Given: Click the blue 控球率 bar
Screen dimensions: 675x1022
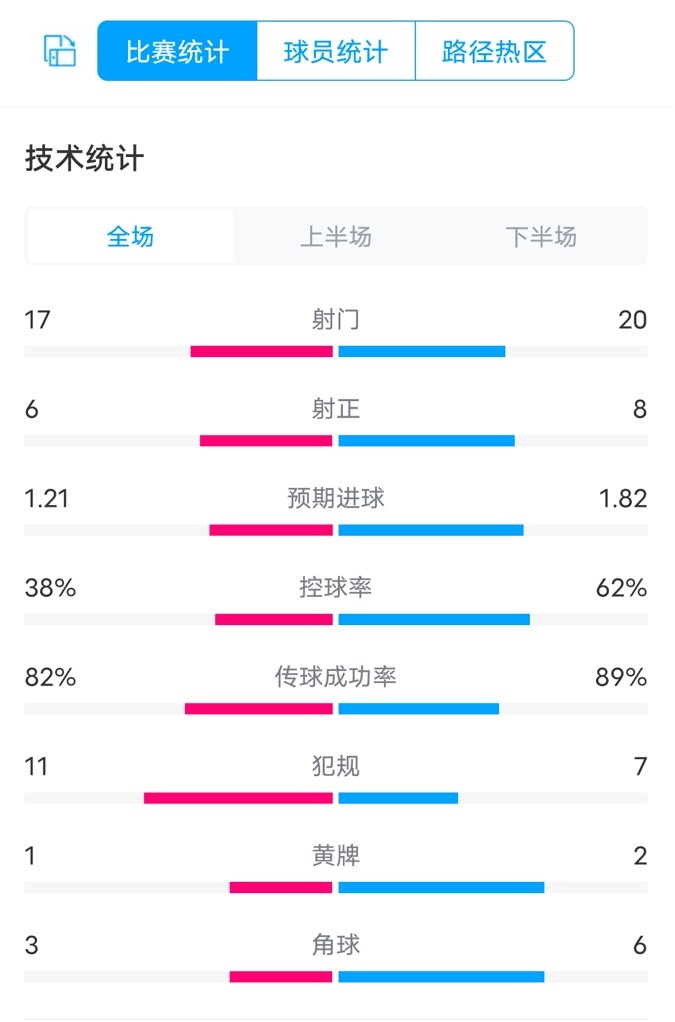Looking at the screenshot, I should [434, 620].
